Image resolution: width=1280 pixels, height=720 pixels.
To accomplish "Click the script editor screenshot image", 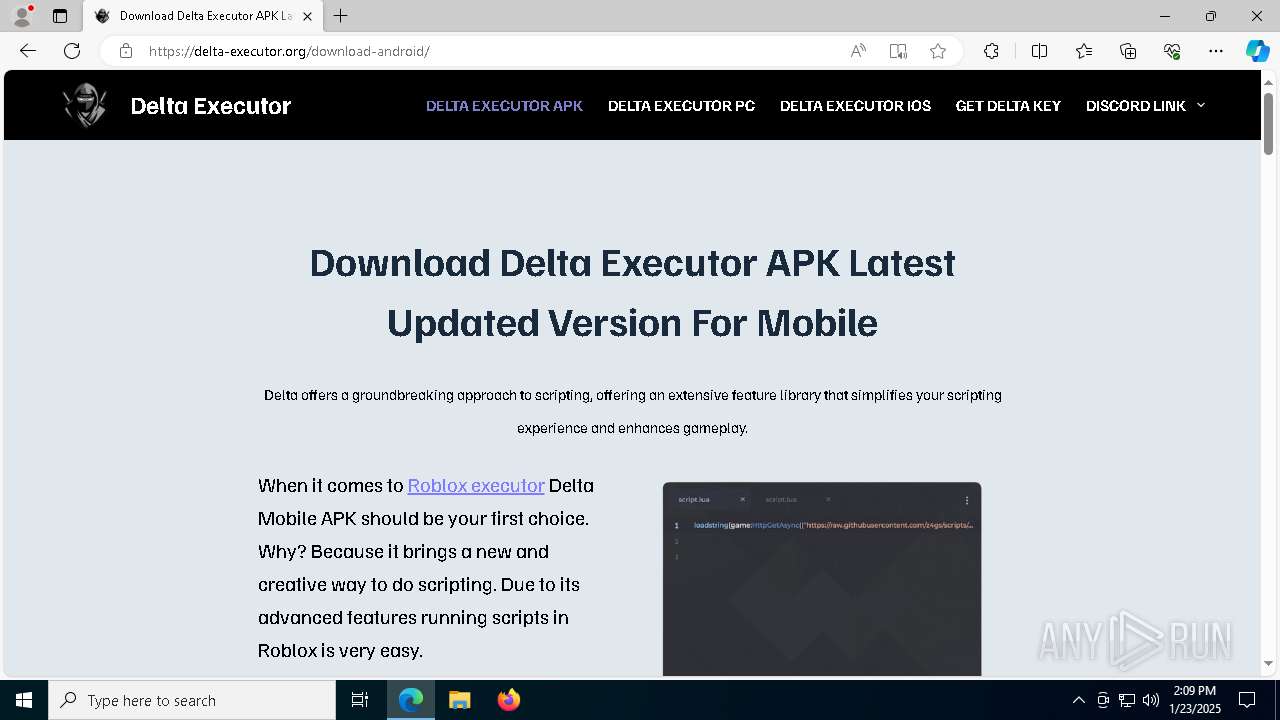I will coord(822,579).
